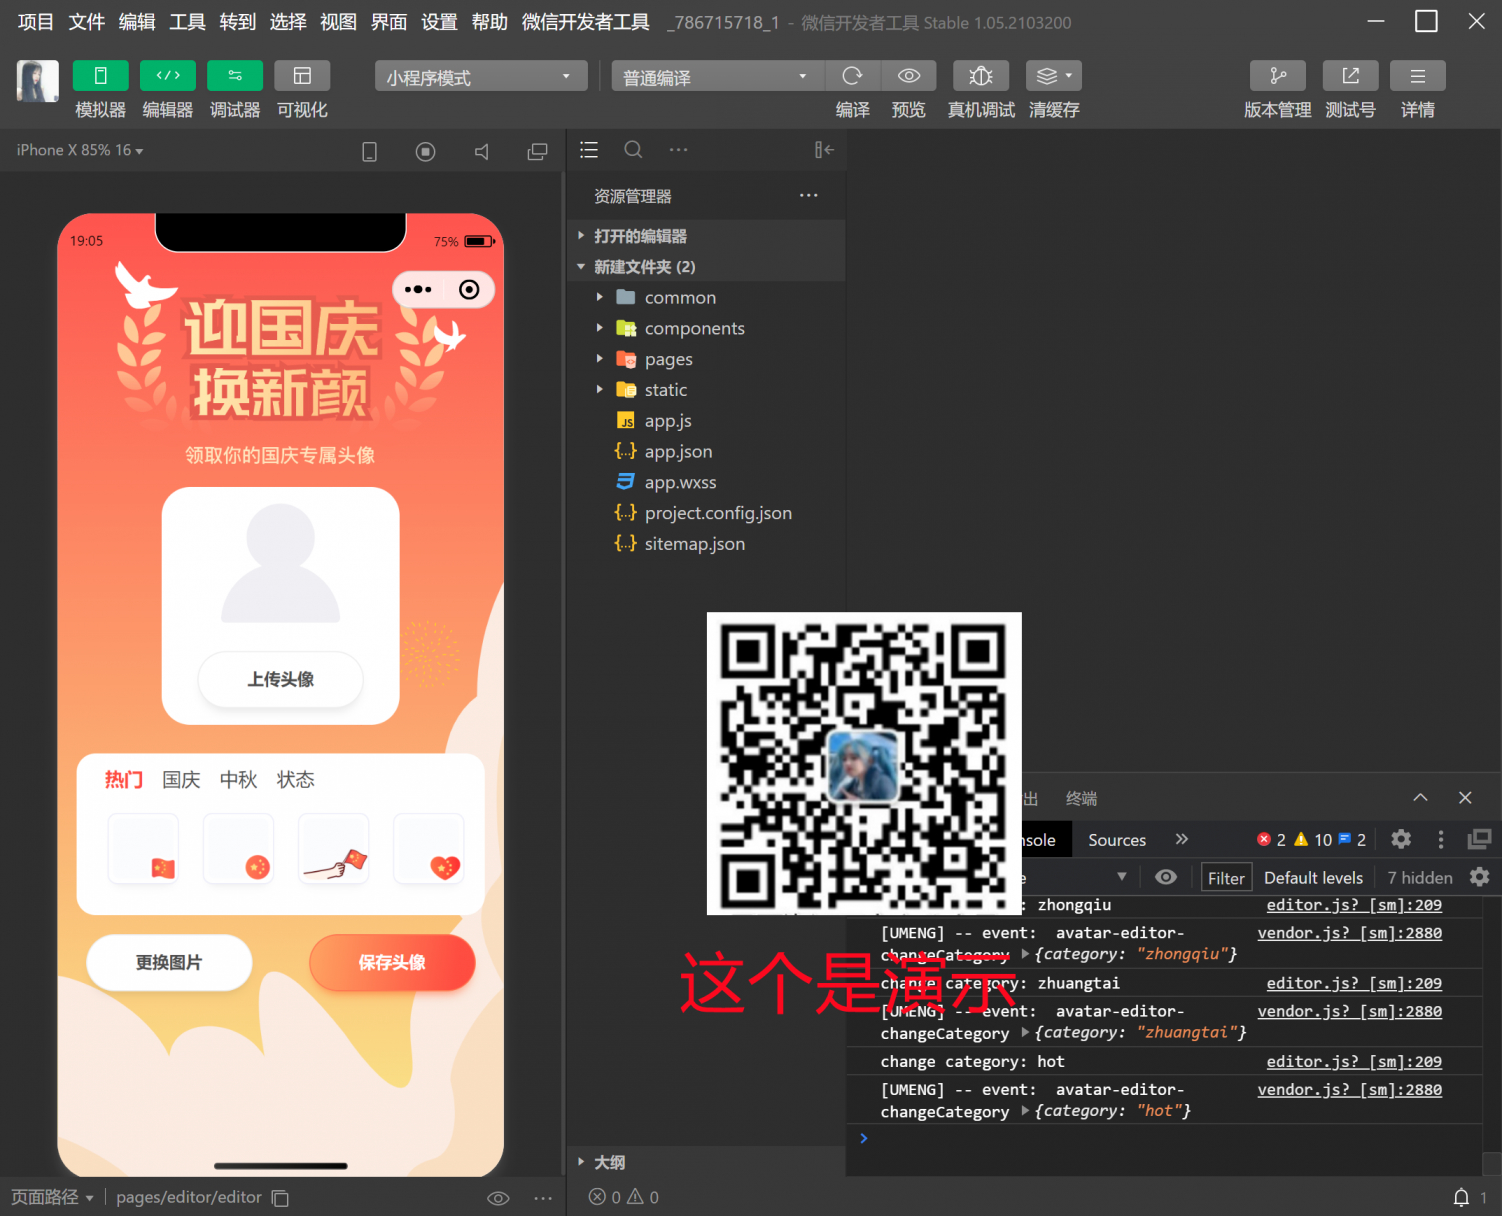Toggle the eye icon in console toolbar
The width and height of the screenshot is (1502, 1216).
1165,877
